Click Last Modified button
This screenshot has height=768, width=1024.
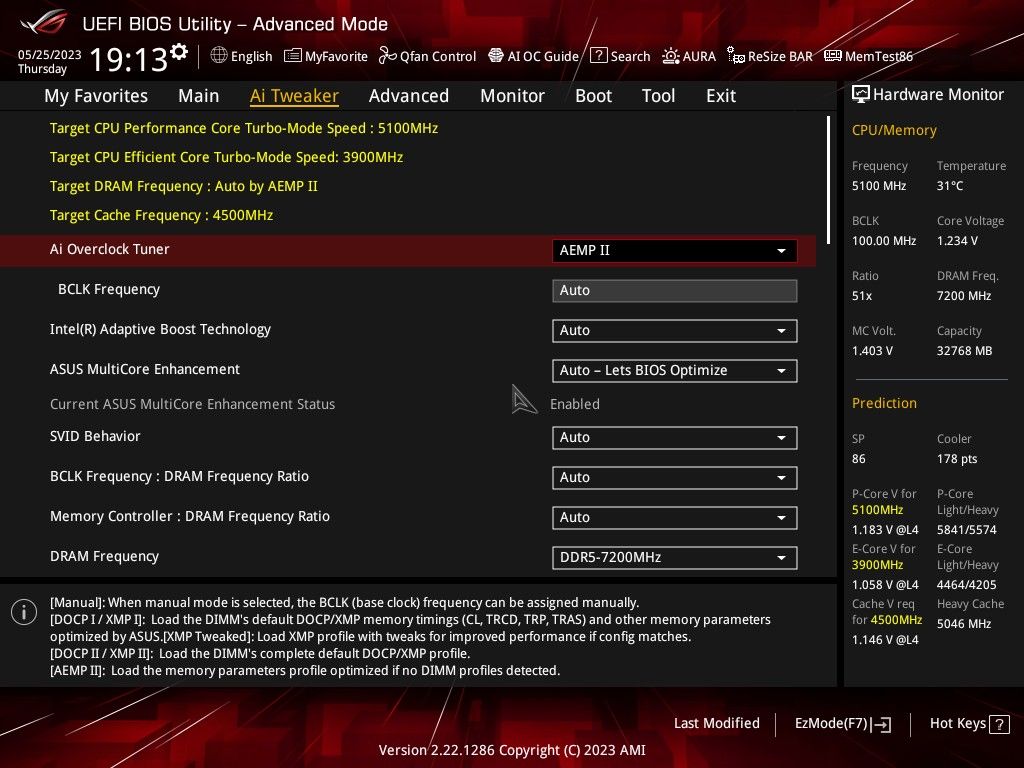tap(716, 723)
